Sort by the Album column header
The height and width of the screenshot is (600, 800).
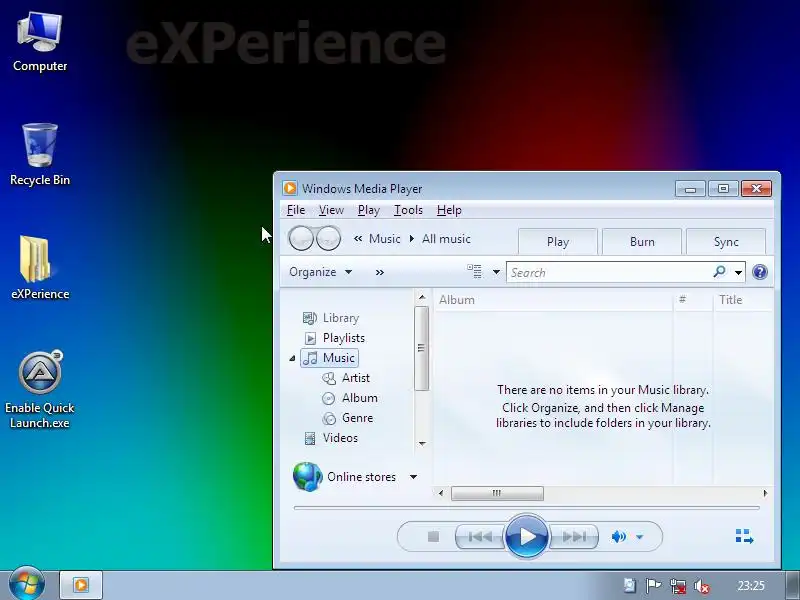click(x=553, y=300)
